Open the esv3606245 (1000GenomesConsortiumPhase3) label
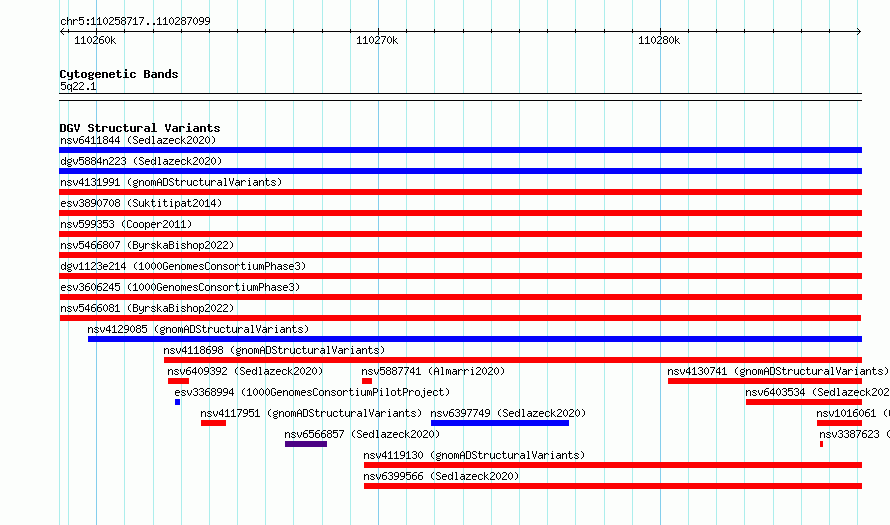The width and height of the screenshot is (890, 525). click(180, 287)
